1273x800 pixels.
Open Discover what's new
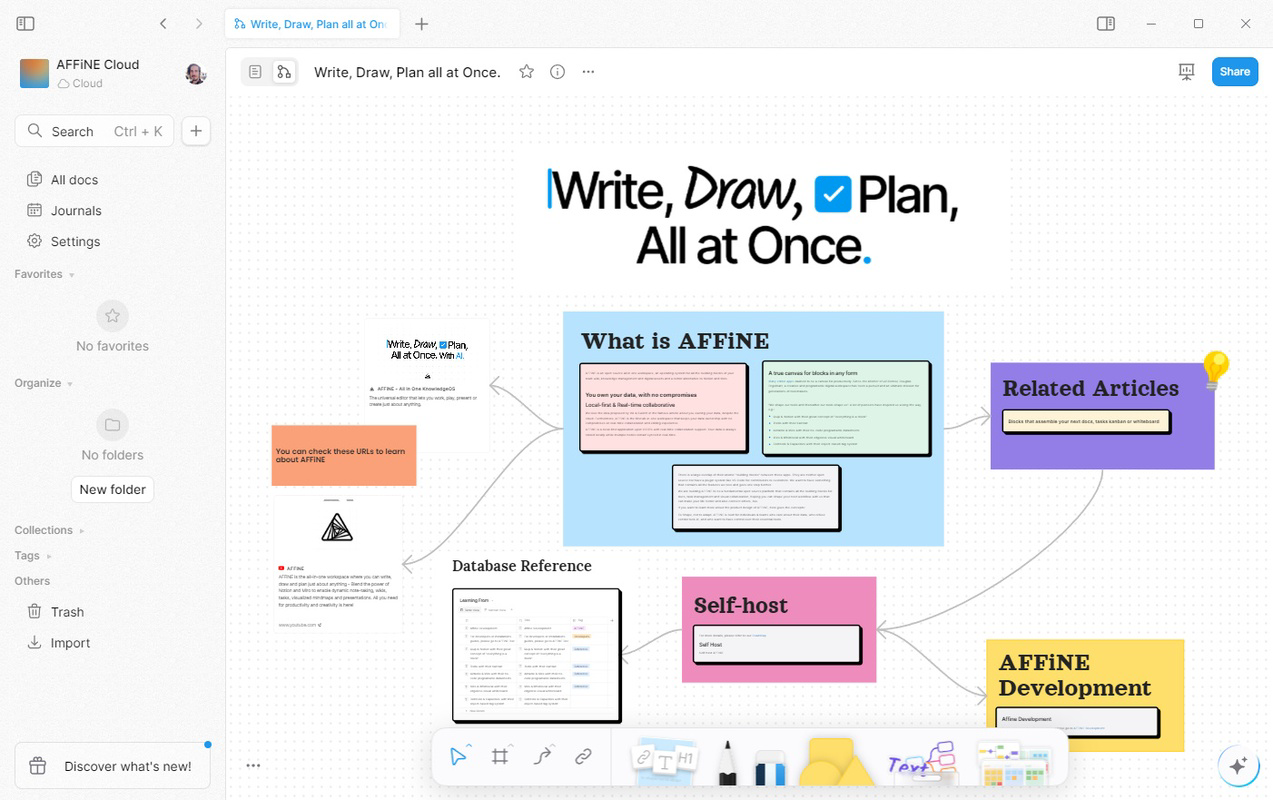point(113,766)
